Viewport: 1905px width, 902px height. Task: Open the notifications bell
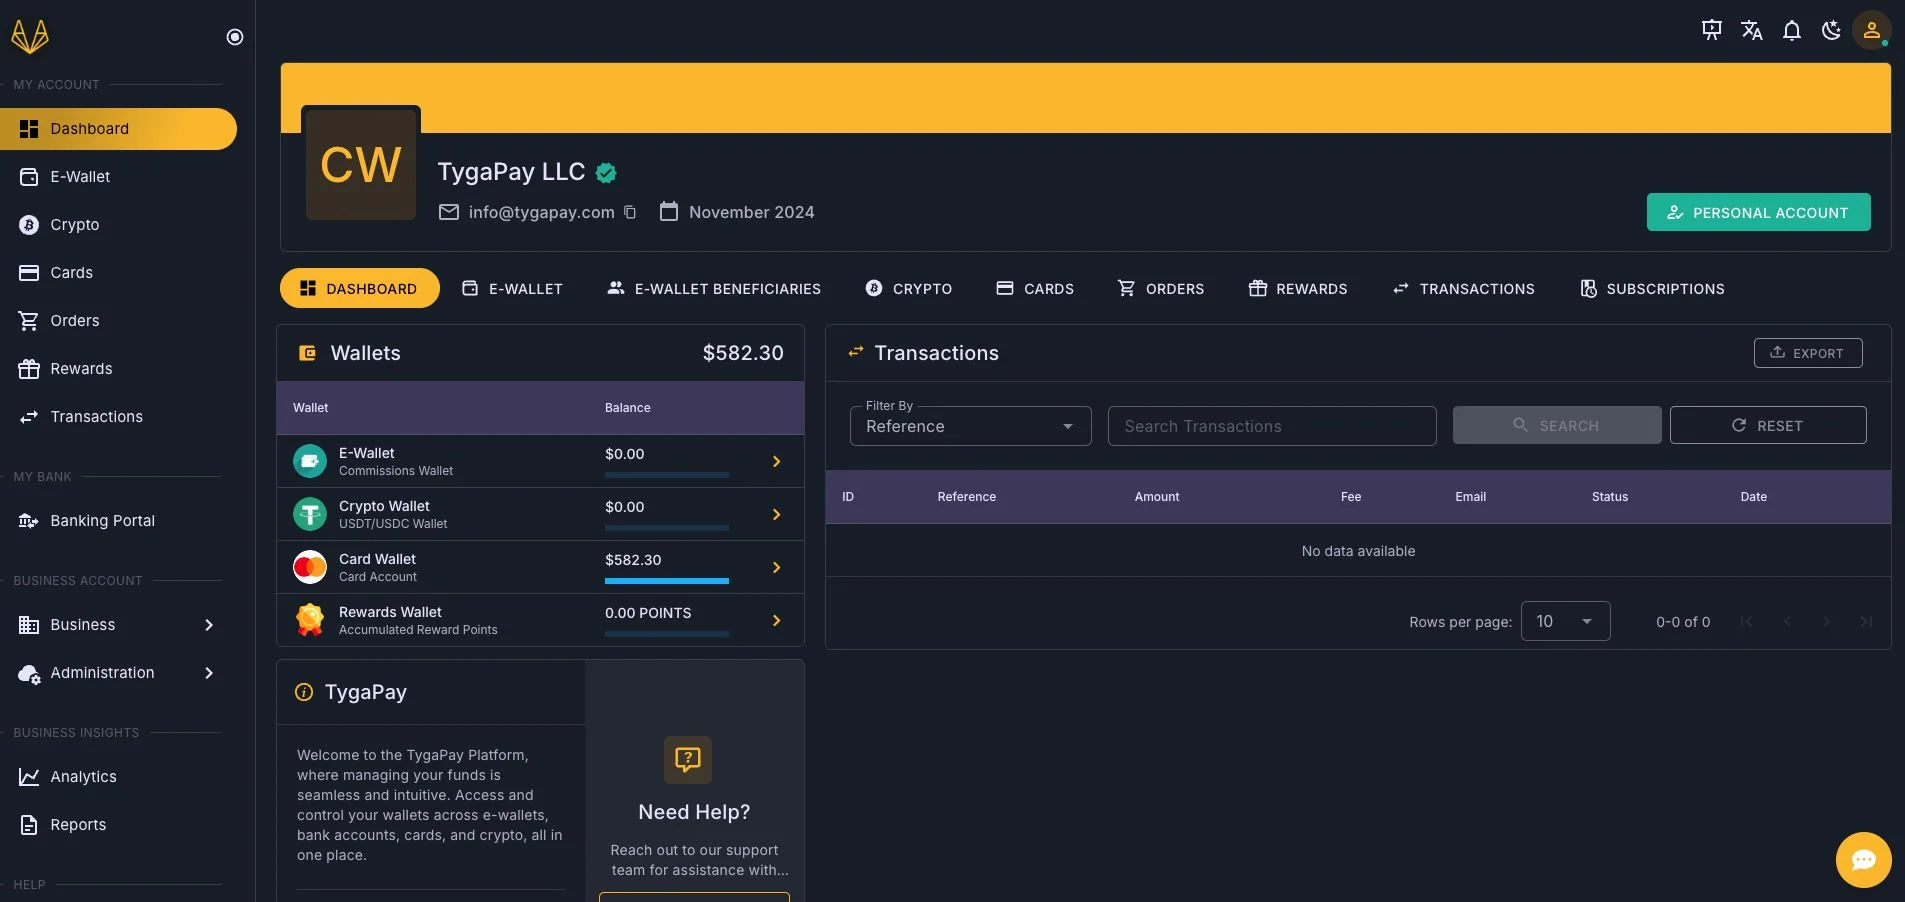coord(1792,30)
